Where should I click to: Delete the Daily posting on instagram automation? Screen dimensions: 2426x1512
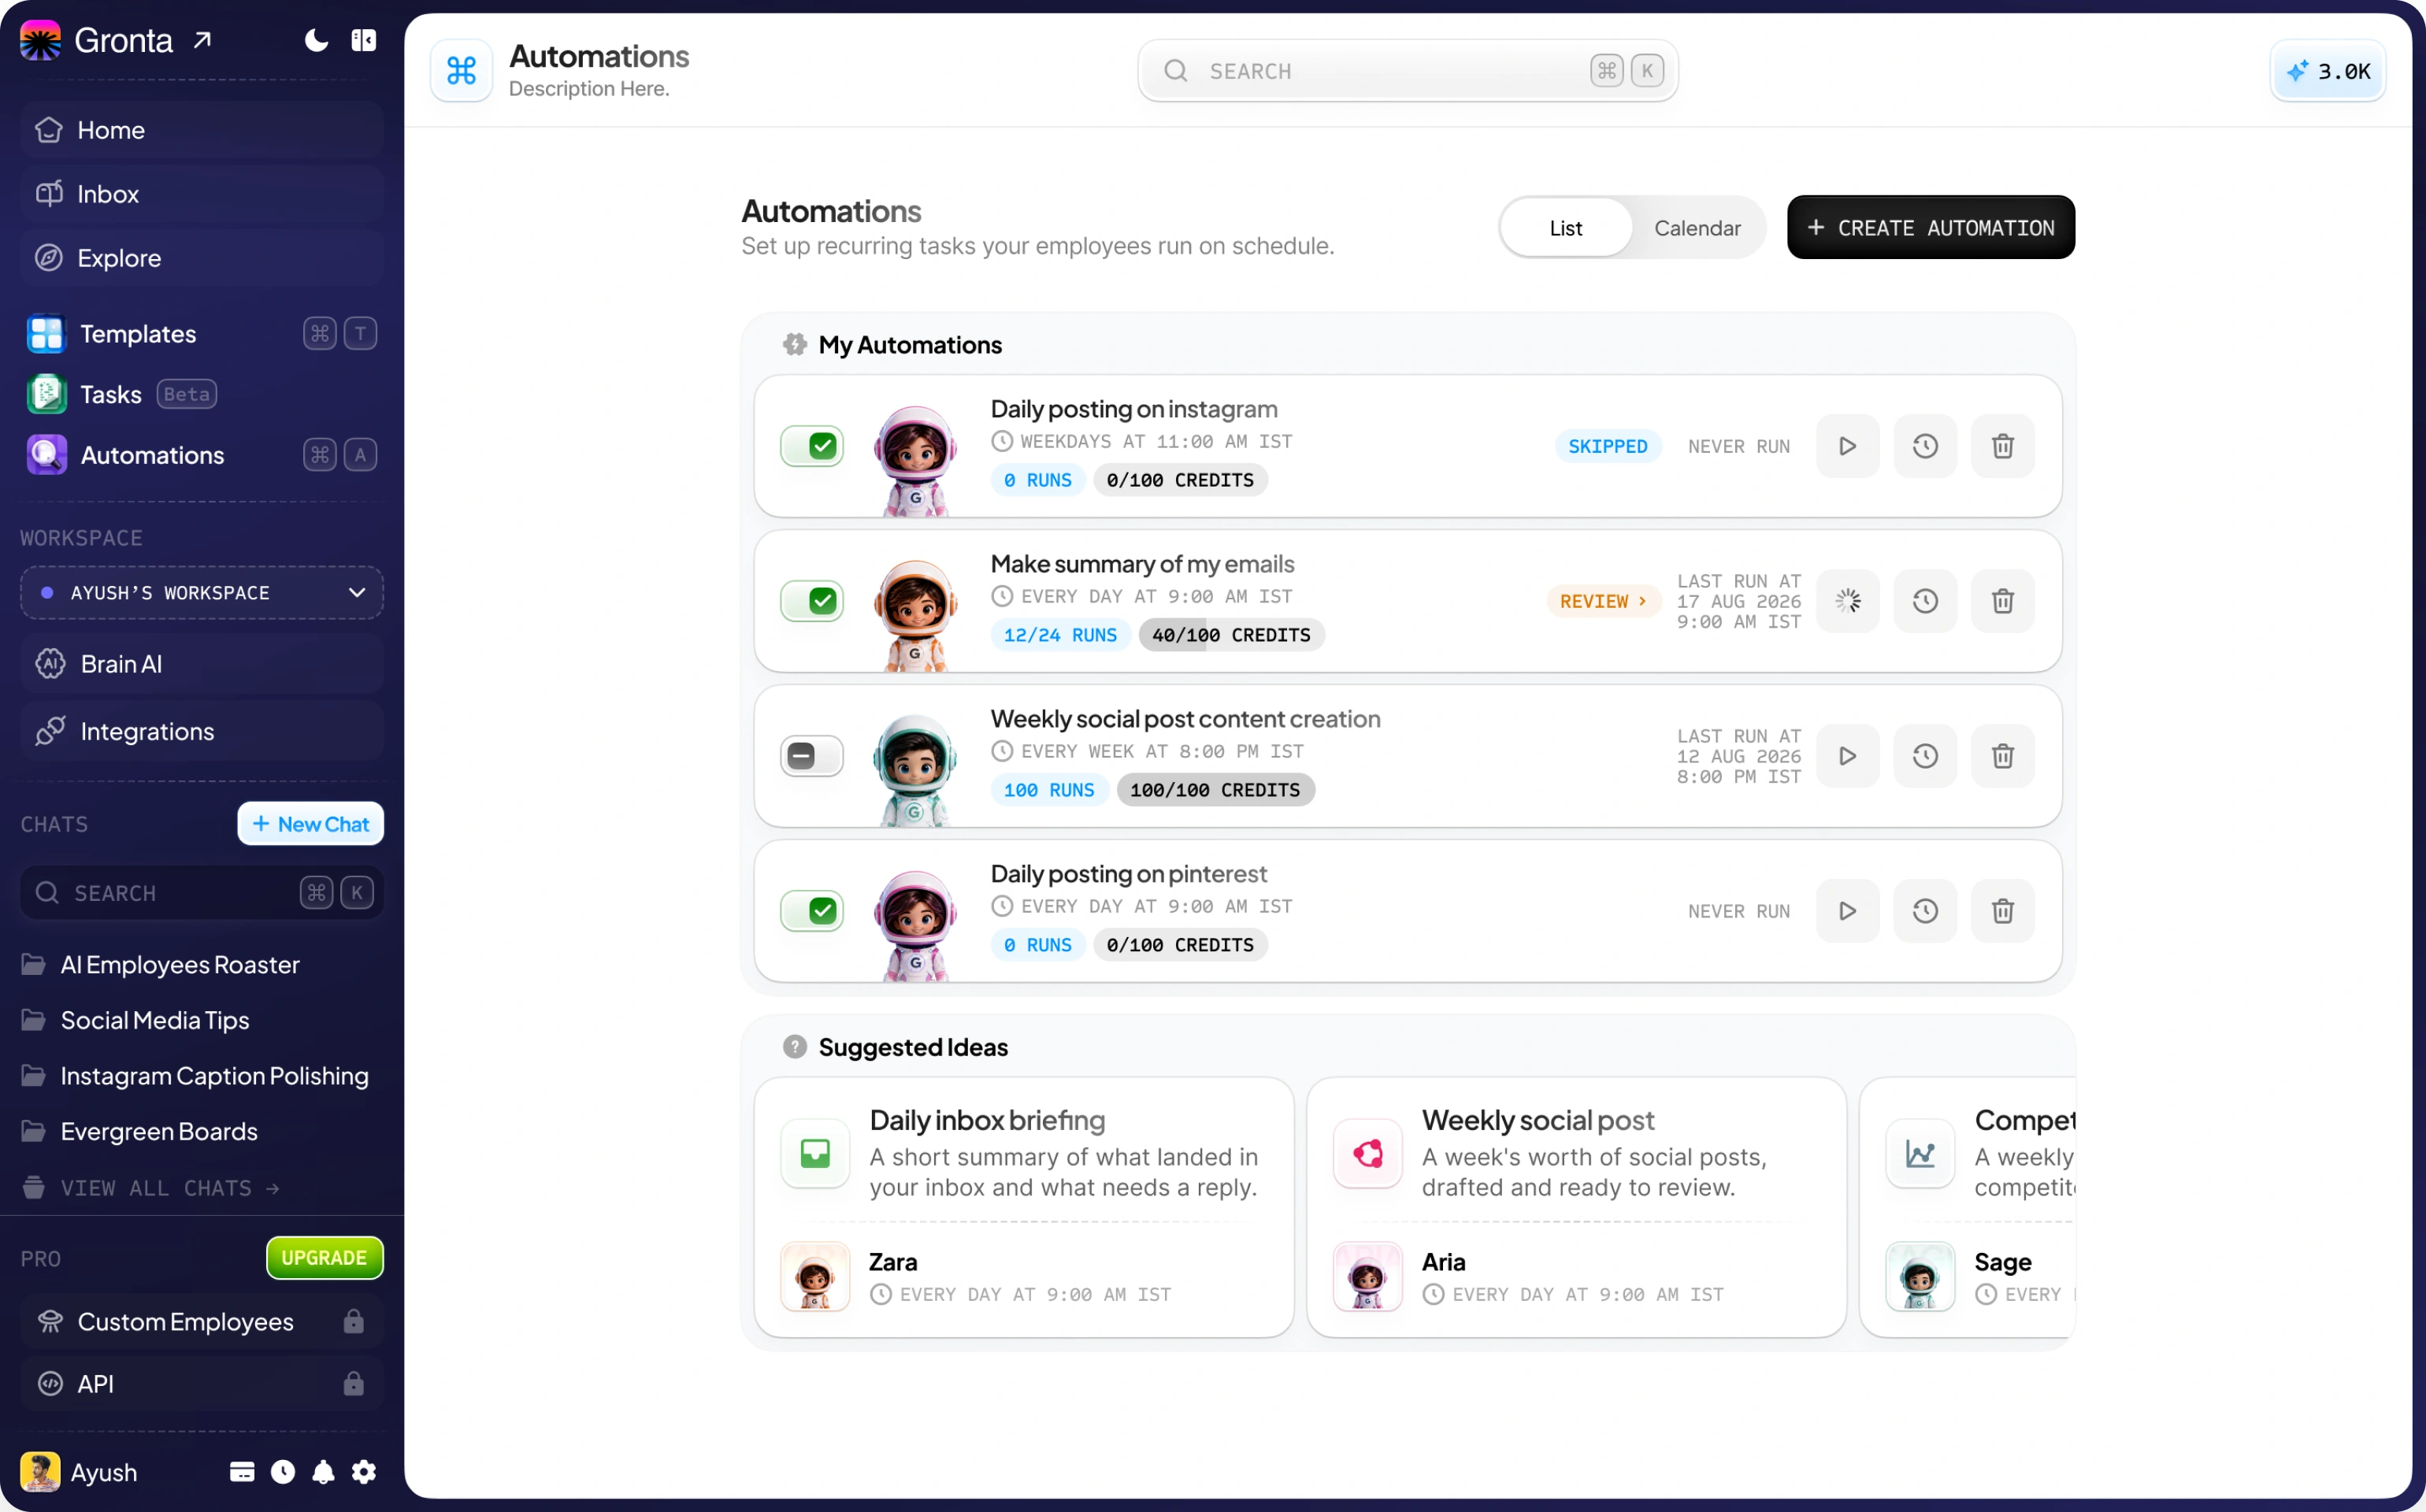(x=2002, y=446)
